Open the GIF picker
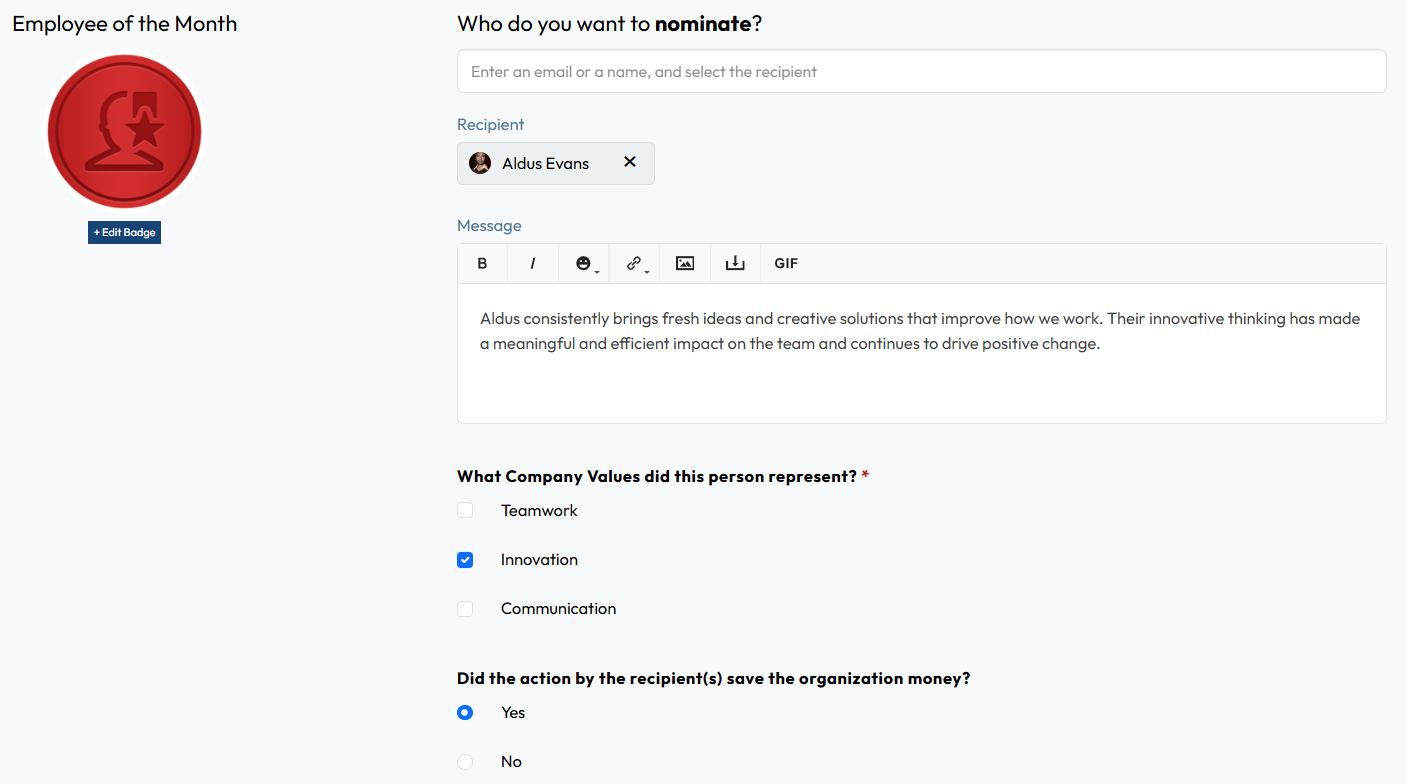This screenshot has width=1407, height=784. point(786,263)
